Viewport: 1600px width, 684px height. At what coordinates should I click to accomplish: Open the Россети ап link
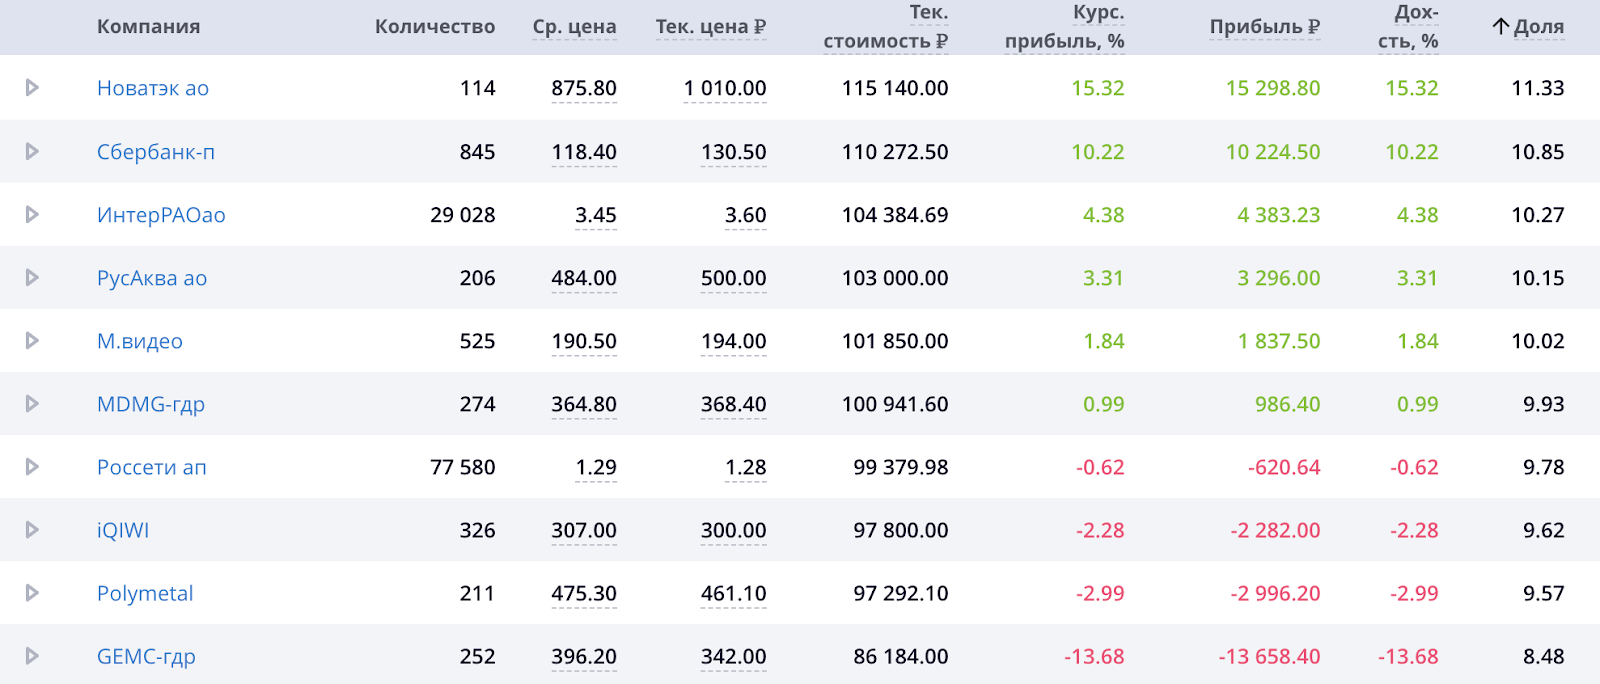tap(152, 467)
